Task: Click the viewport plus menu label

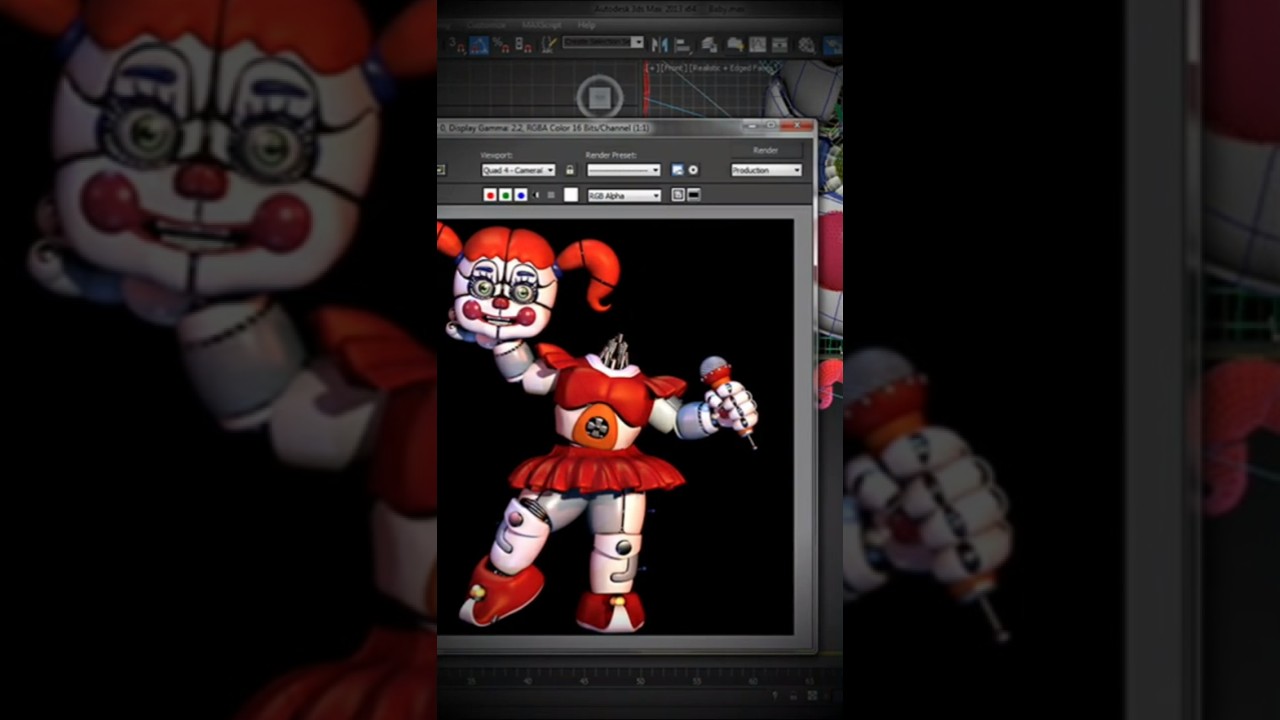Action: (x=653, y=68)
